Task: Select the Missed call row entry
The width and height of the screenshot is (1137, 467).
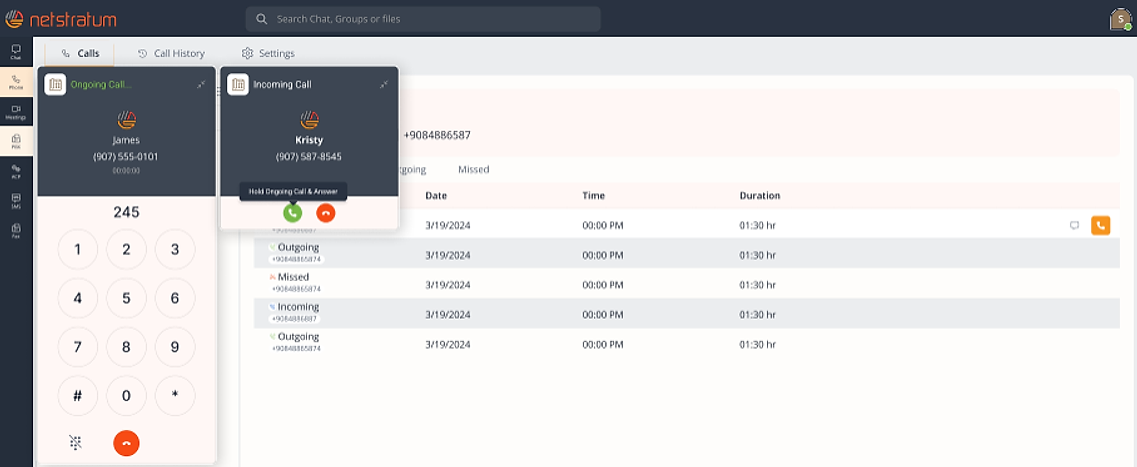Action: point(687,283)
